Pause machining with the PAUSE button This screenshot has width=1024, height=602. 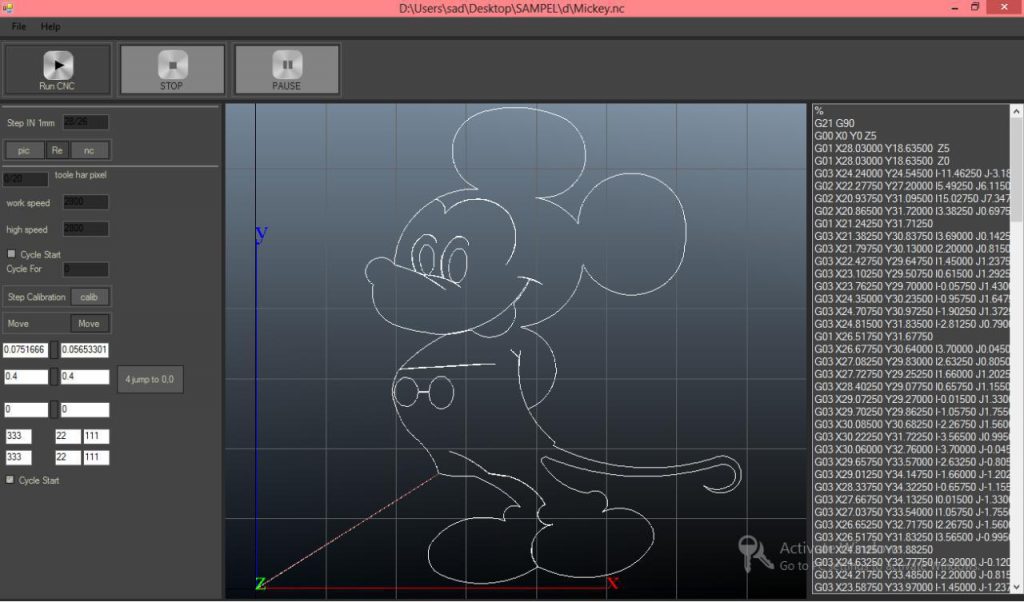tap(287, 69)
